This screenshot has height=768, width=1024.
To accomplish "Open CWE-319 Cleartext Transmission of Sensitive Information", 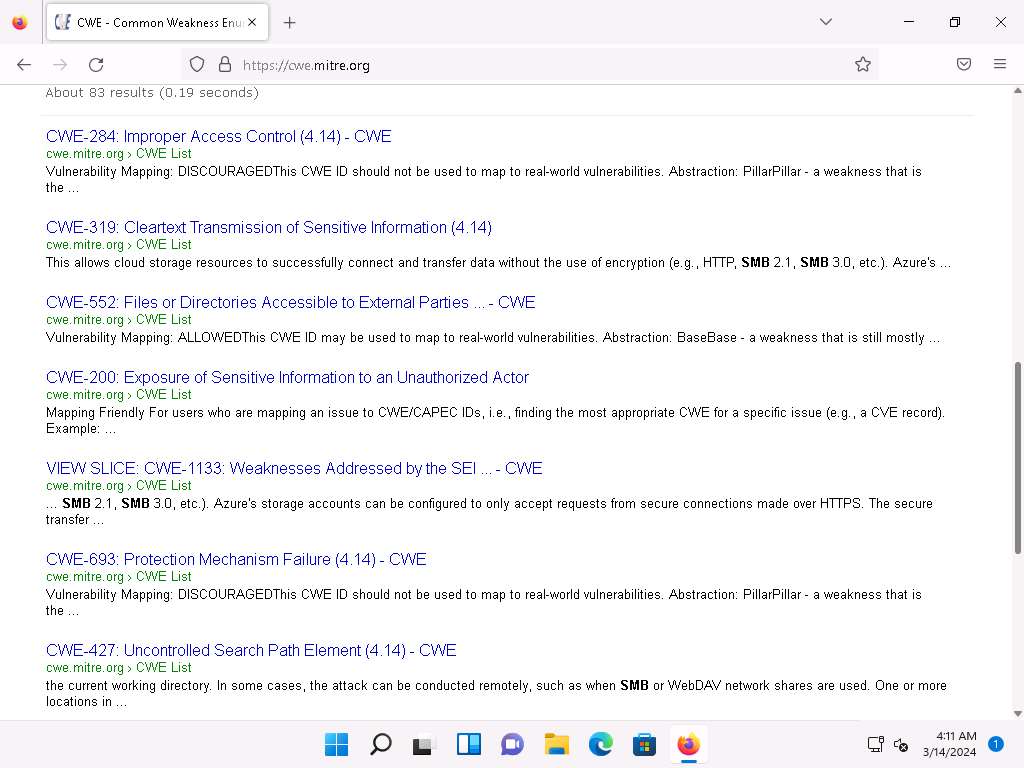I will 268,227.
